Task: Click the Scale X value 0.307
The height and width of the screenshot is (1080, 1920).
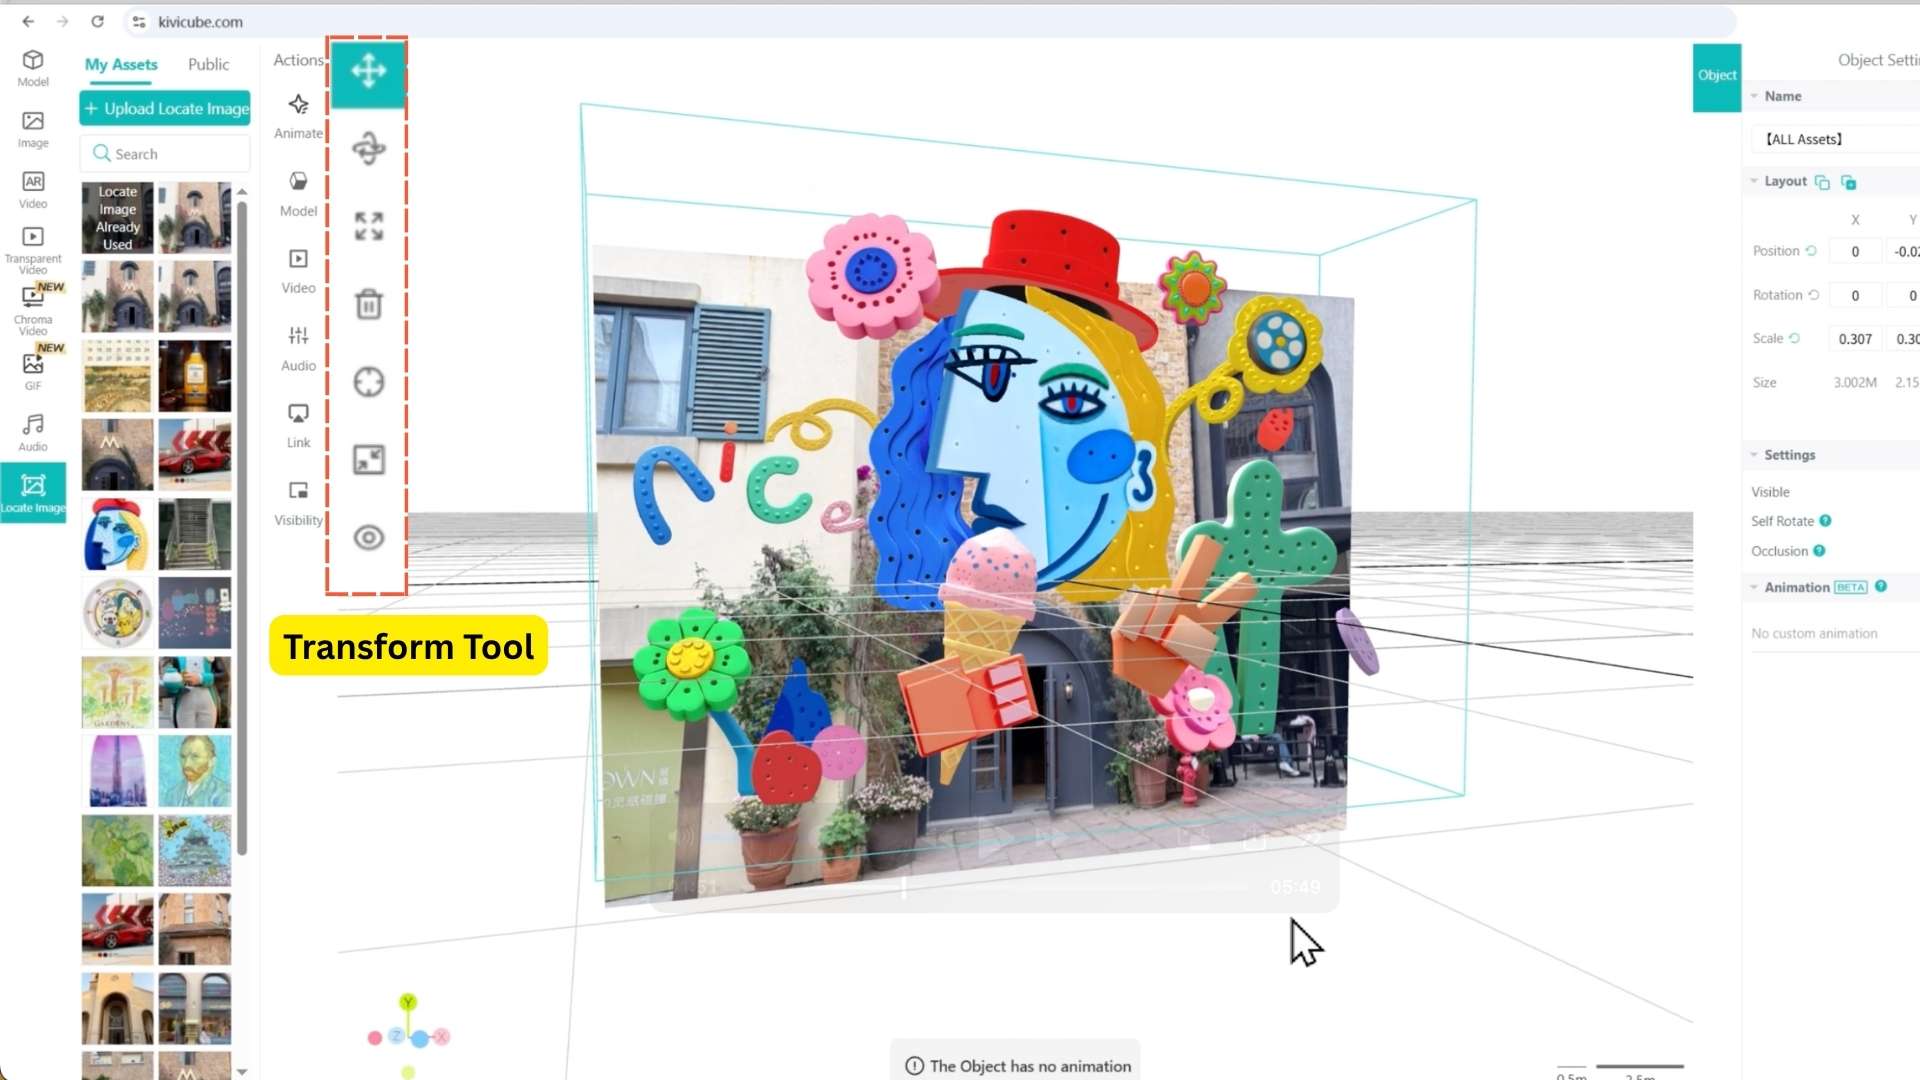Action: click(1855, 339)
